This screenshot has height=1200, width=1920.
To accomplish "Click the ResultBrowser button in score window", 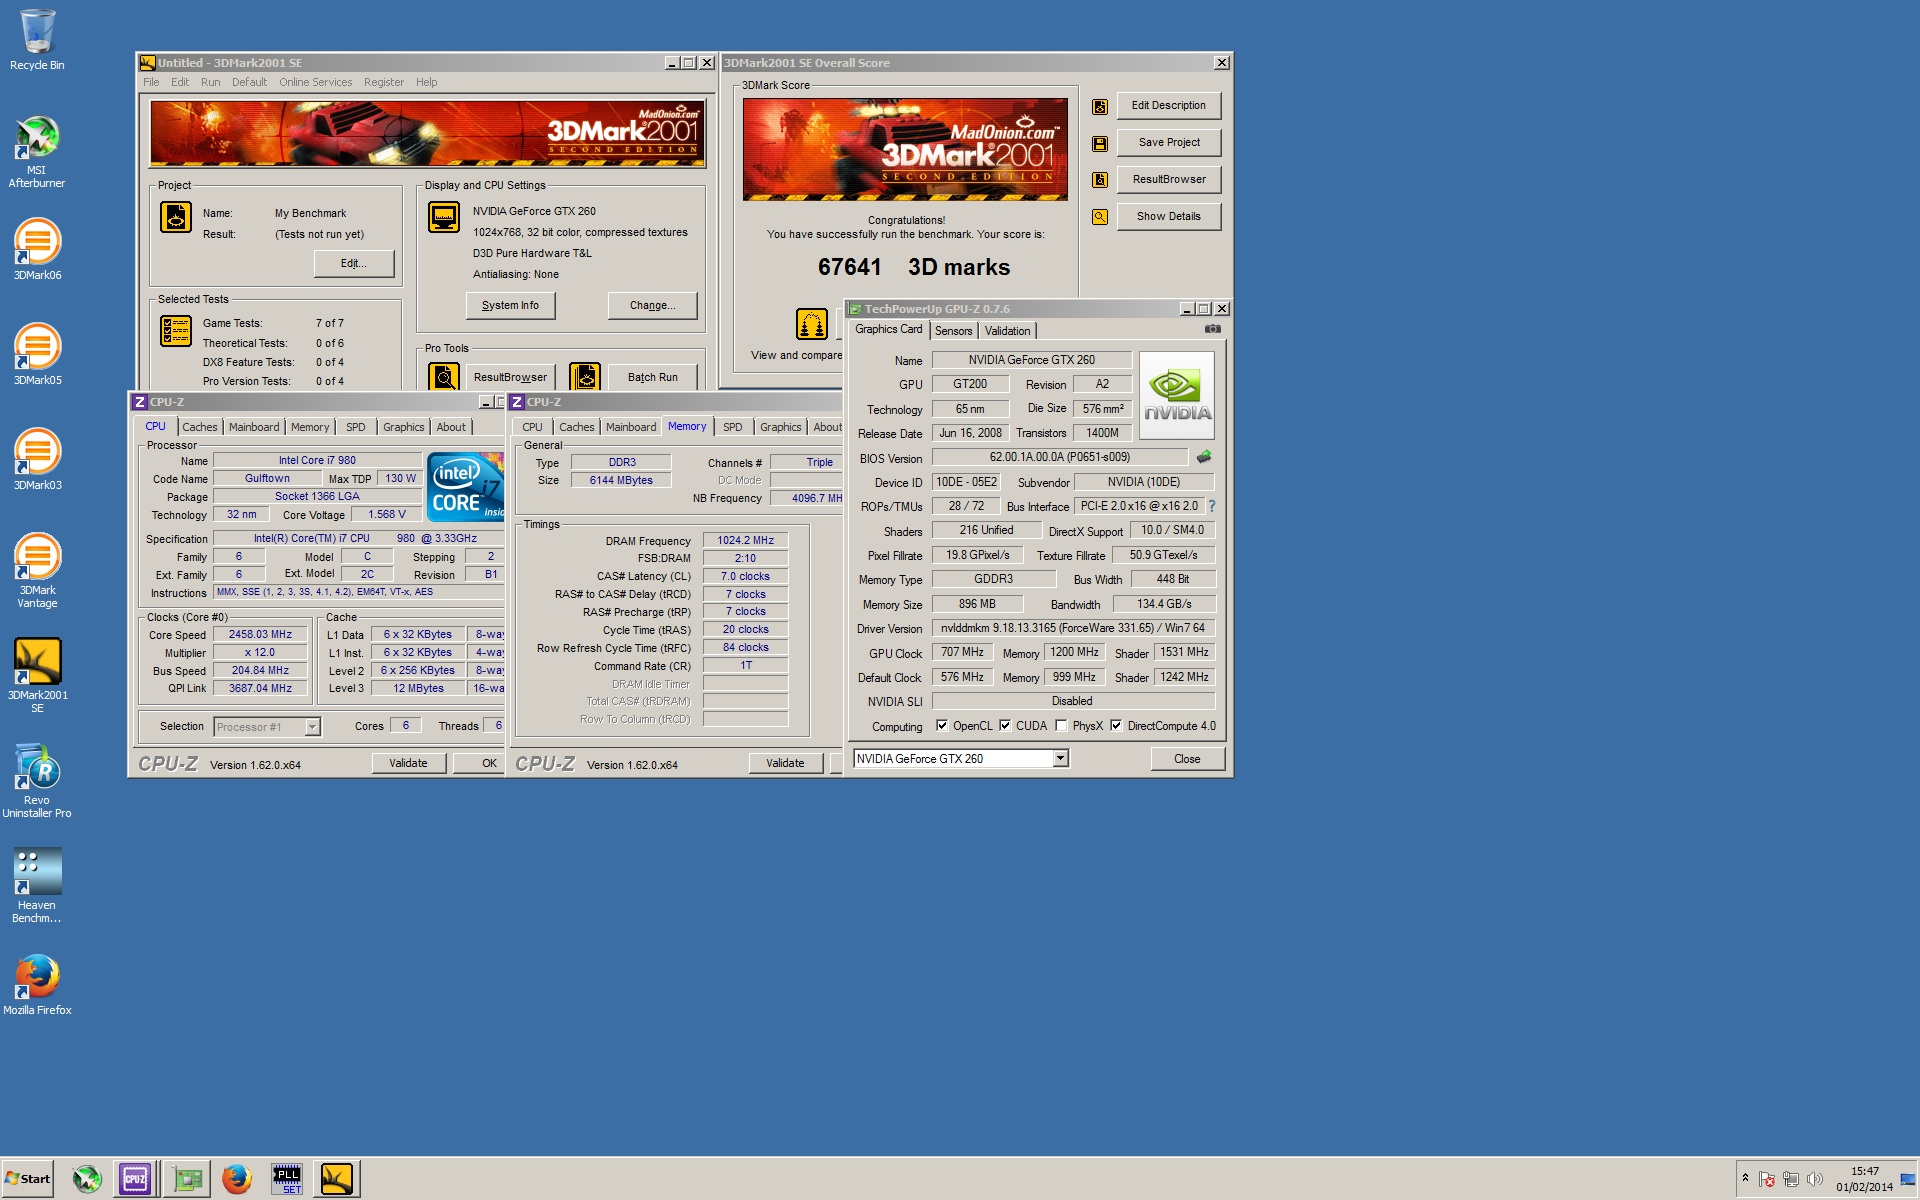I will (1168, 180).
